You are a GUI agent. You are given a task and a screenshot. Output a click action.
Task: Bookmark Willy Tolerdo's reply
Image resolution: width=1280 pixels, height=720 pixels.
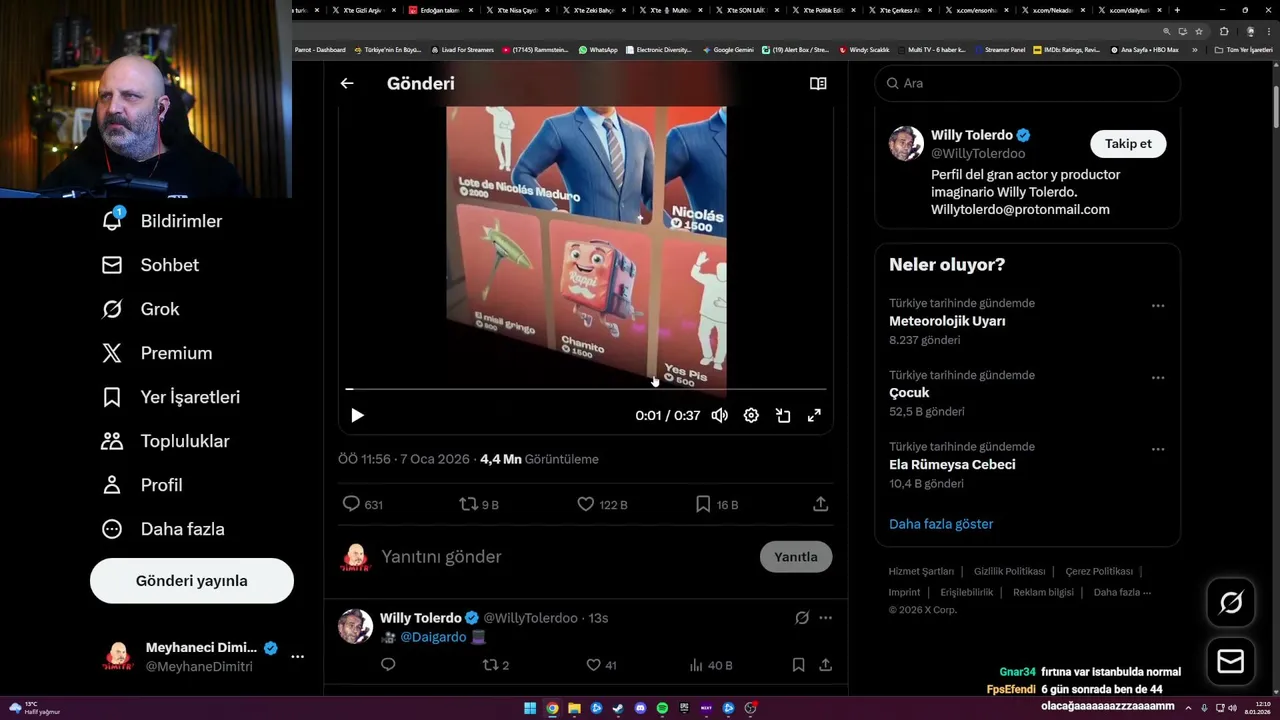click(798, 665)
